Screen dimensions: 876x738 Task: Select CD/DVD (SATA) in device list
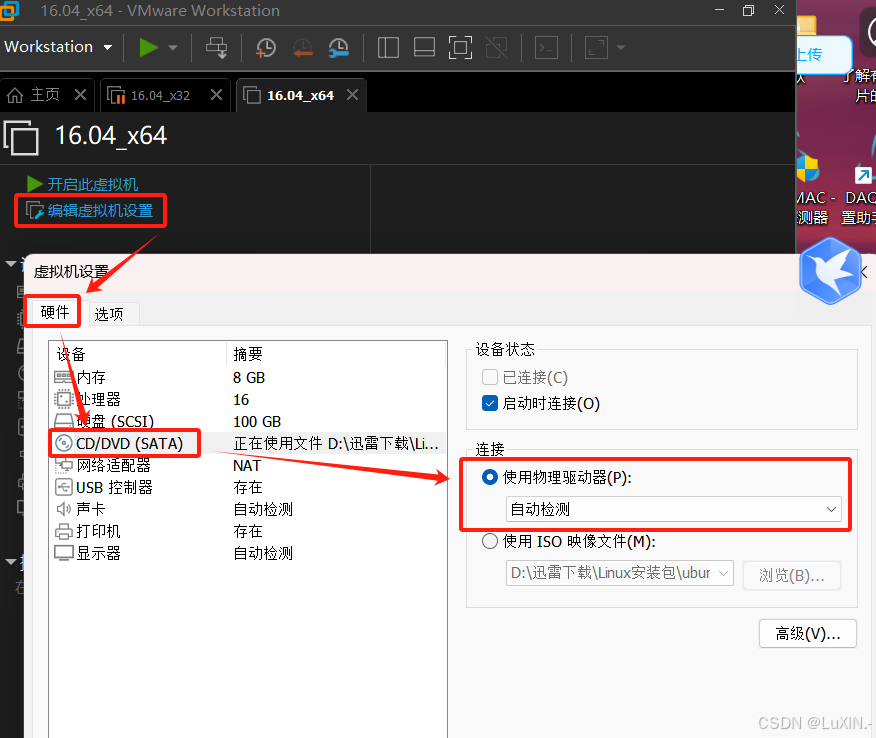pyautogui.click(x=129, y=443)
